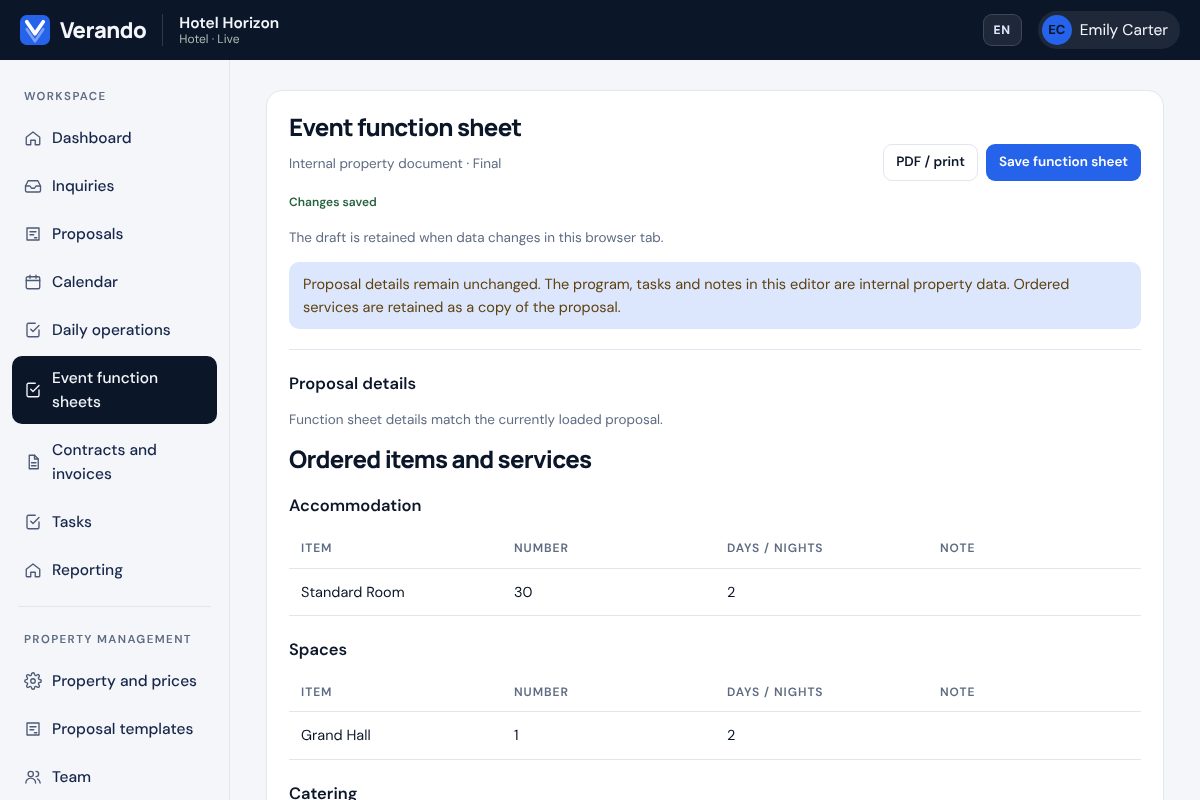Click the Standard Room item cell

pyautogui.click(x=353, y=592)
